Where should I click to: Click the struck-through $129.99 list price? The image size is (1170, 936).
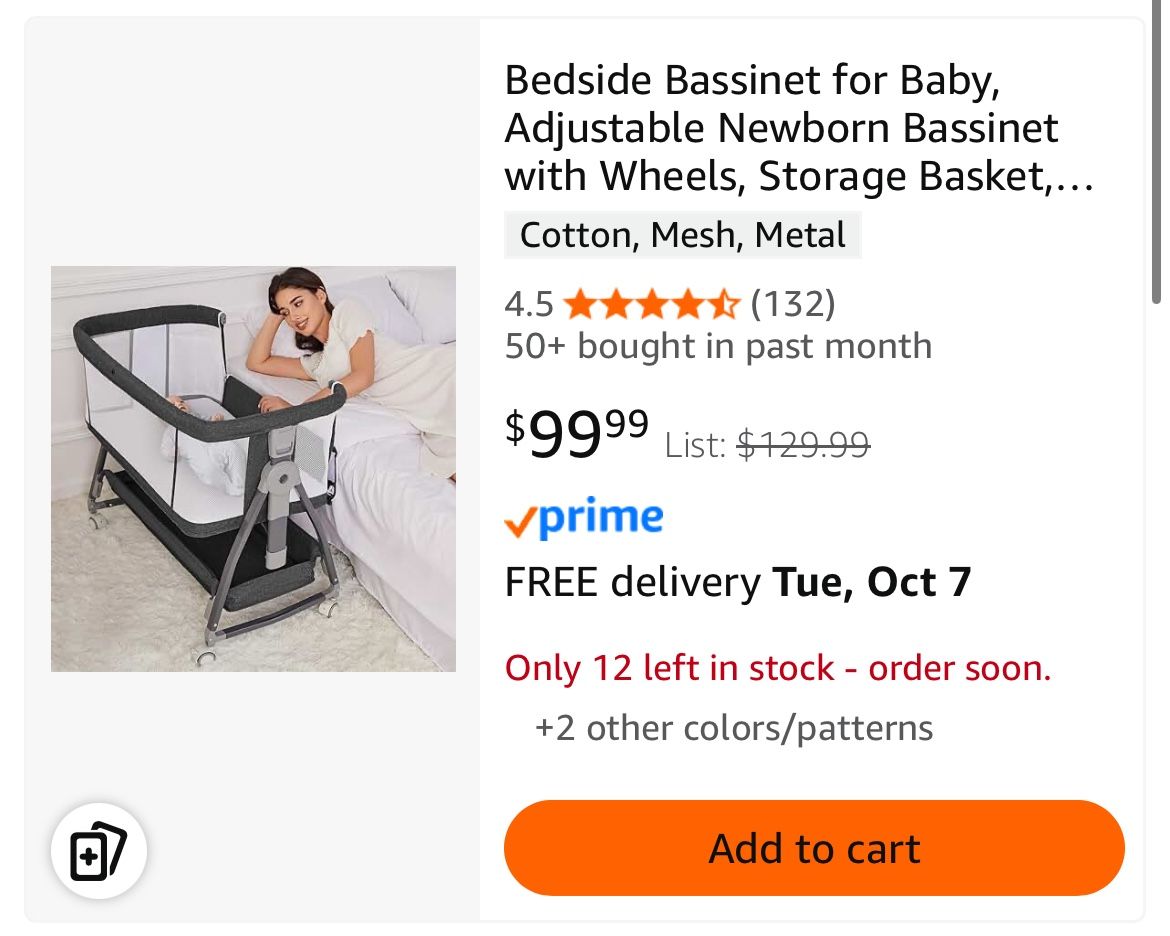(x=803, y=444)
